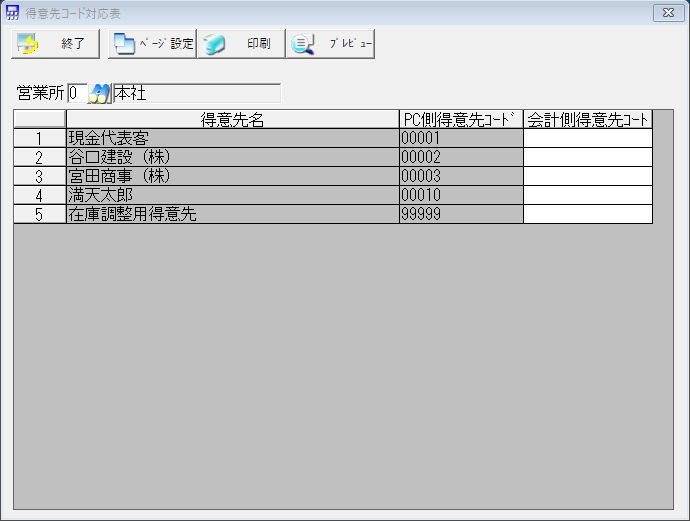Open the プレビュー print preview
The image size is (690, 521).
pos(330,44)
